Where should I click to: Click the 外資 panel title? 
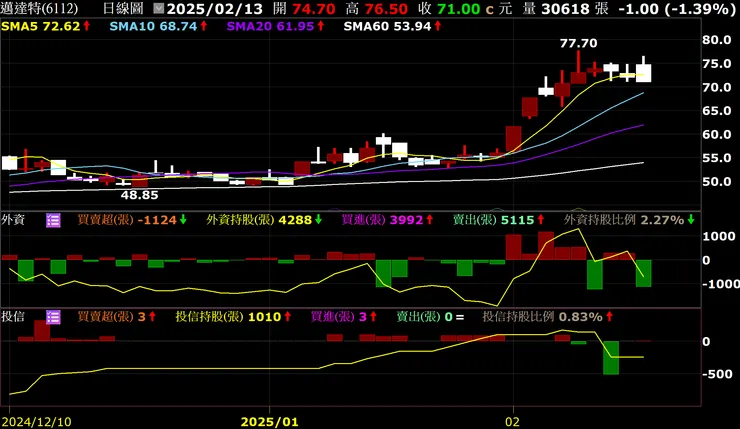(x=13, y=220)
